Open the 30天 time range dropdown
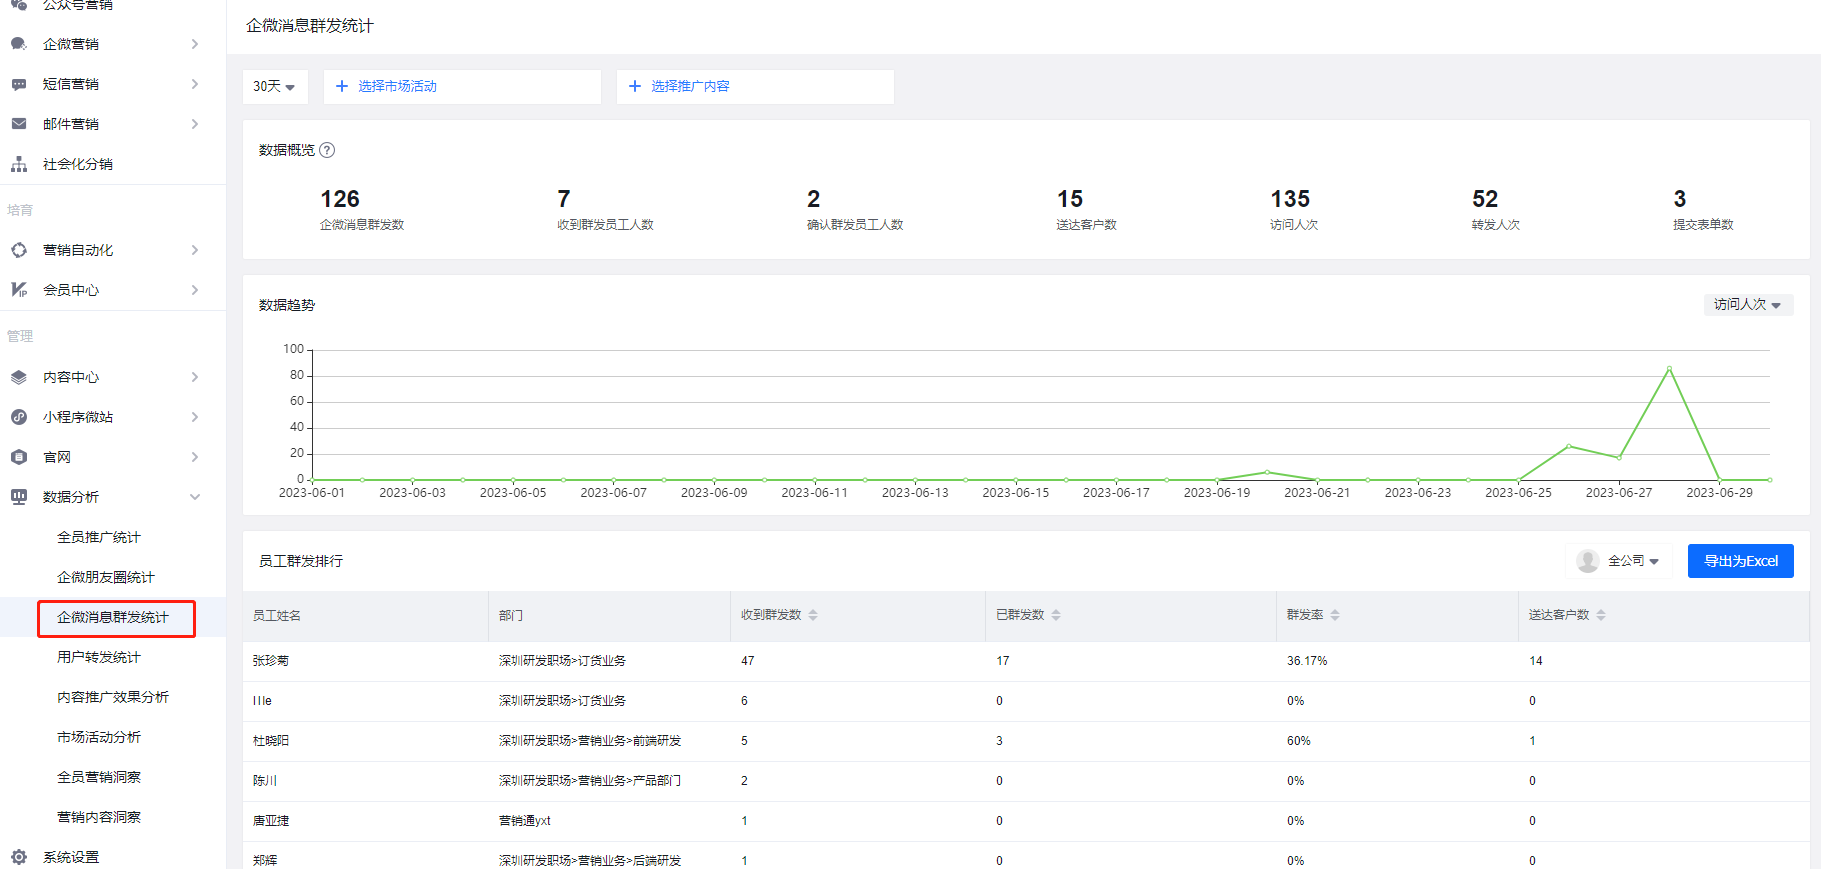Image resolution: width=1821 pixels, height=869 pixels. click(x=275, y=87)
